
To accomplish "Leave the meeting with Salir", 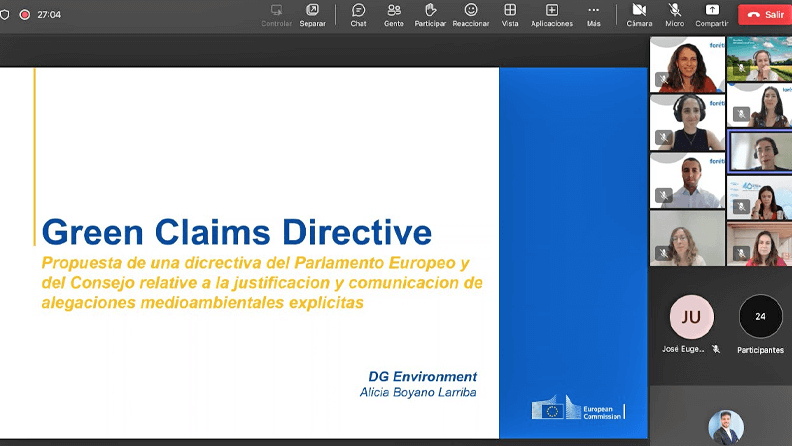I will point(765,15).
